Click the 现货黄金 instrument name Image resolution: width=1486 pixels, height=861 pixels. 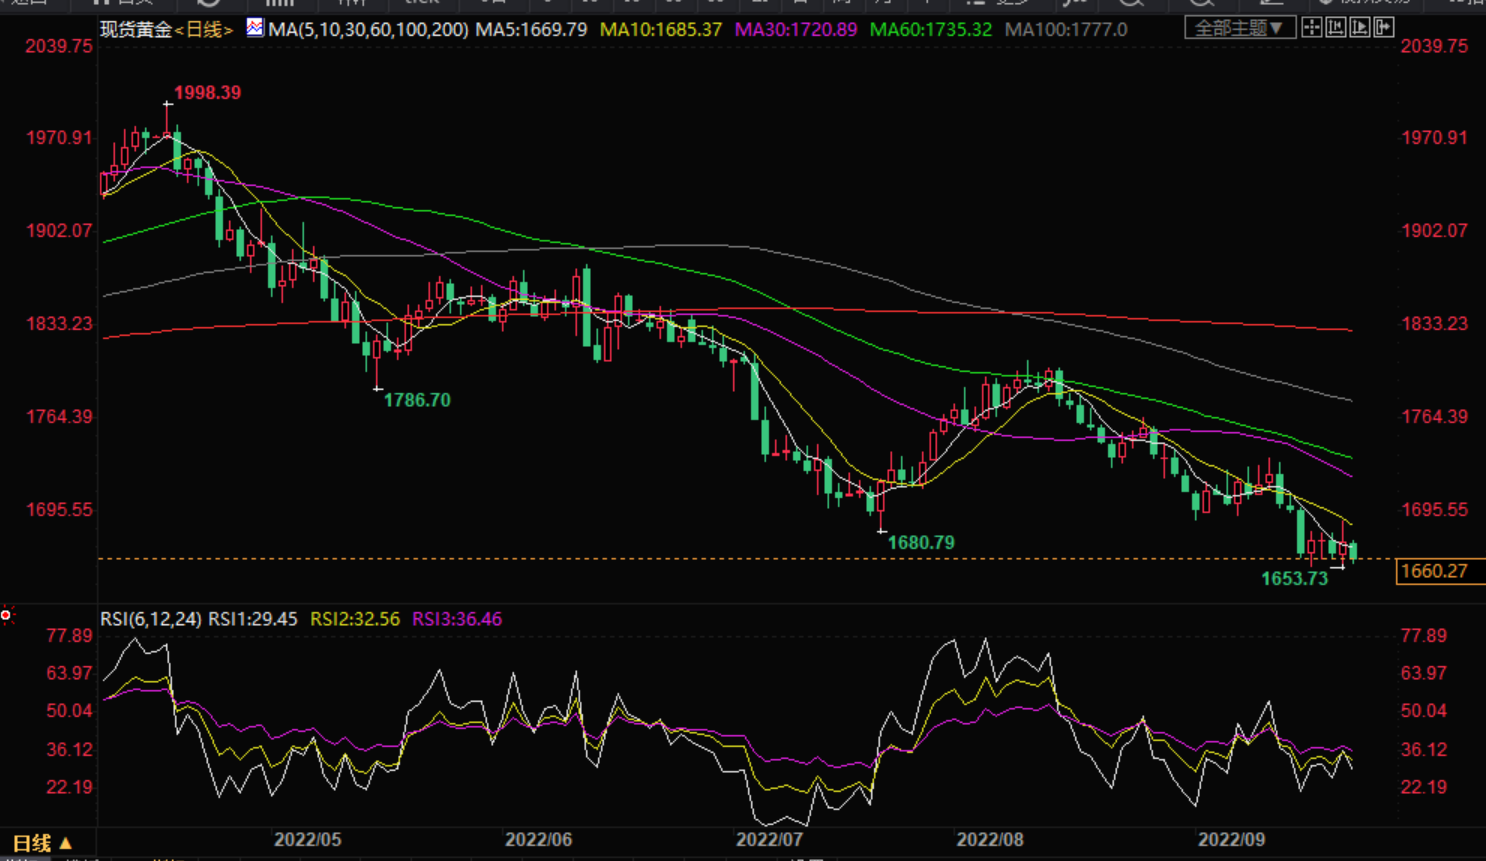(136, 30)
